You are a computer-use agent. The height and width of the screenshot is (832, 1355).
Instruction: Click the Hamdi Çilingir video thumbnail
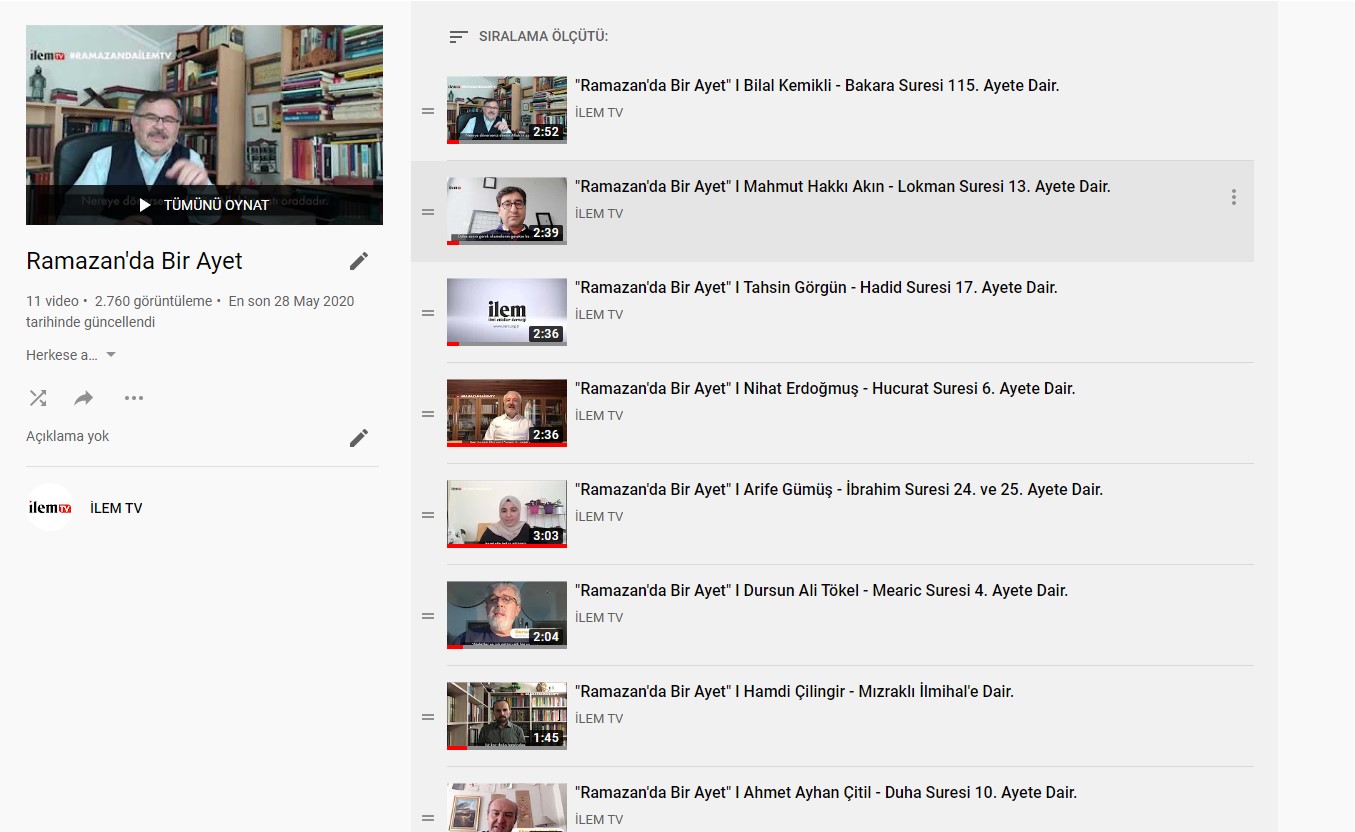[507, 716]
